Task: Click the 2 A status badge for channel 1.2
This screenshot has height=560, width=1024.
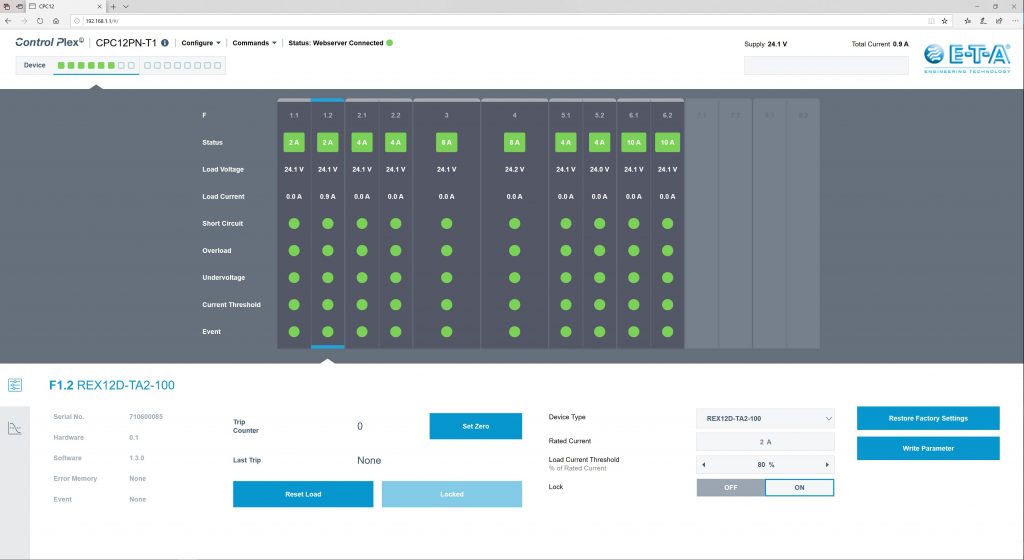Action: [x=327, y=143]
